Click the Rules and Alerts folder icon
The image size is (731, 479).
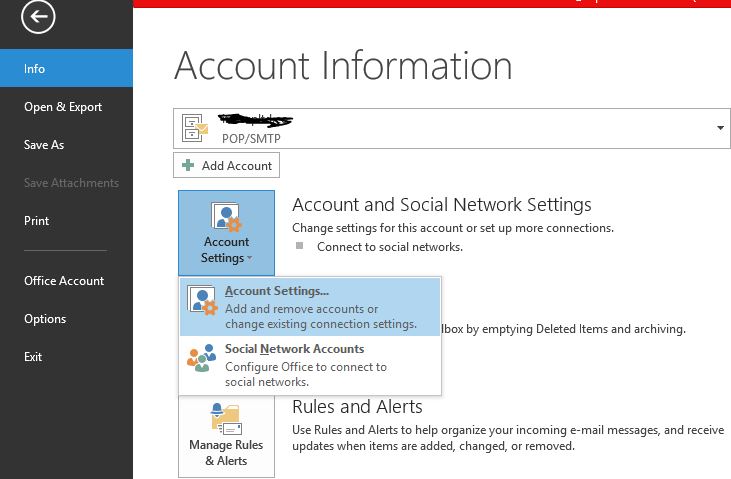coord(226,417)
